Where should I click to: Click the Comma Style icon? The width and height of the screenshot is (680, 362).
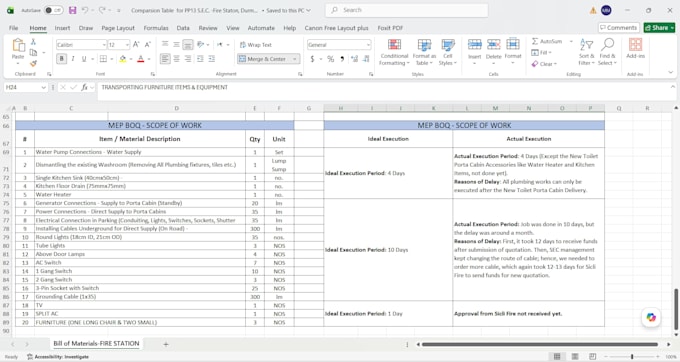(342, 59)
